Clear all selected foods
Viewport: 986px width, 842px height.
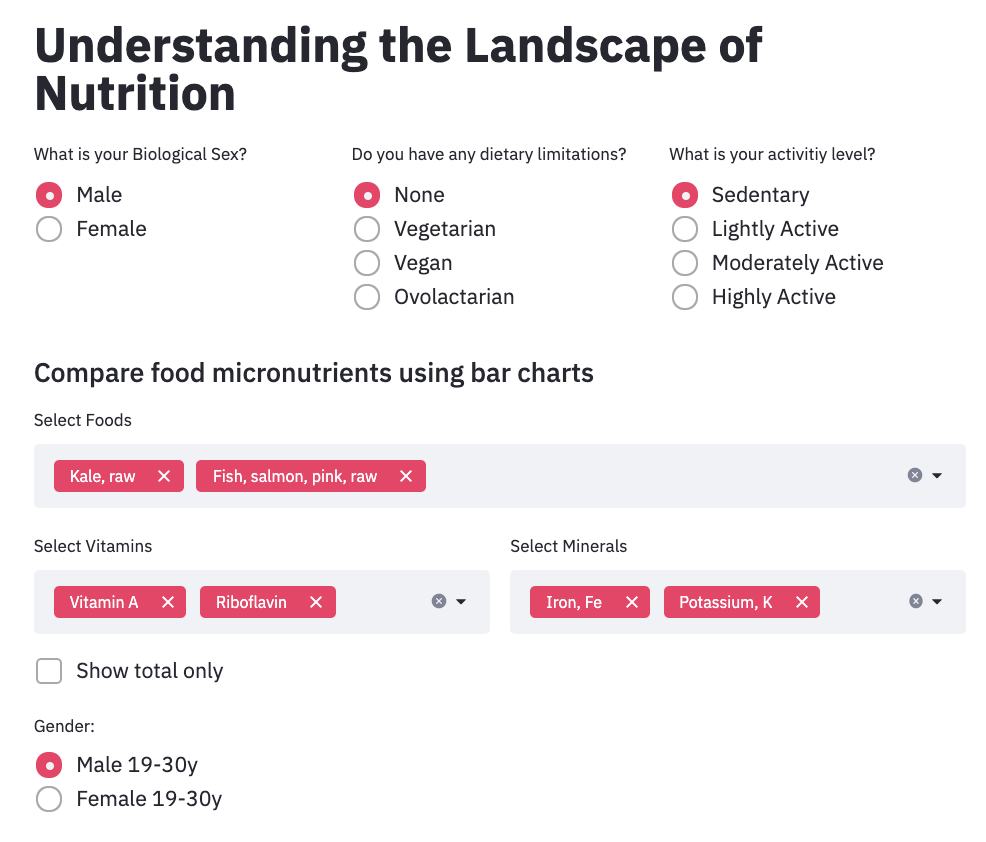(915, 475)
